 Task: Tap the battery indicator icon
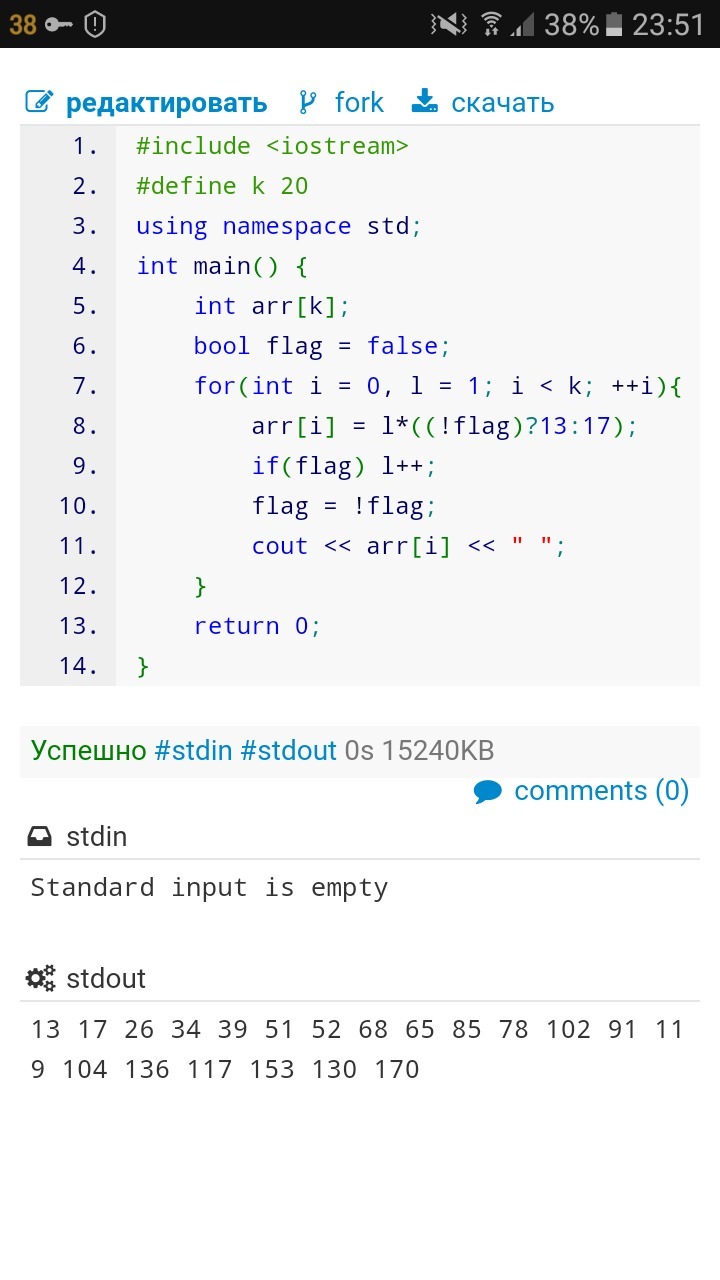click(614, 24)
